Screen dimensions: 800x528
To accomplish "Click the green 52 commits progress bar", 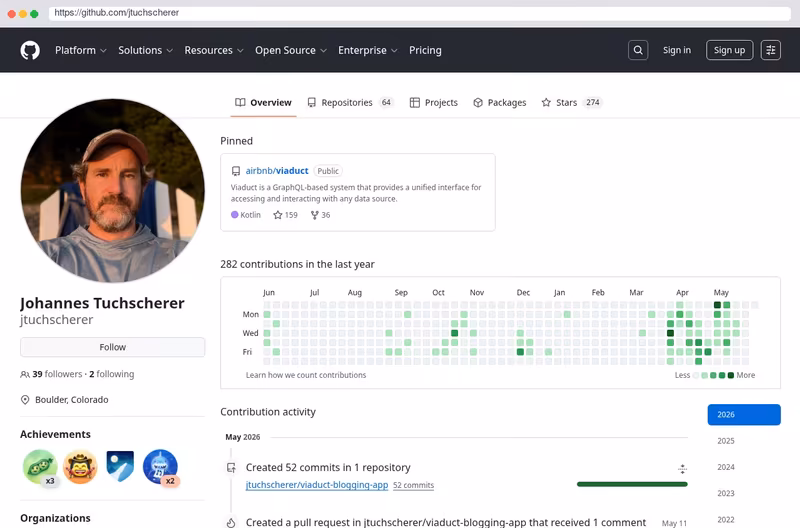I will tap(632, 484).
